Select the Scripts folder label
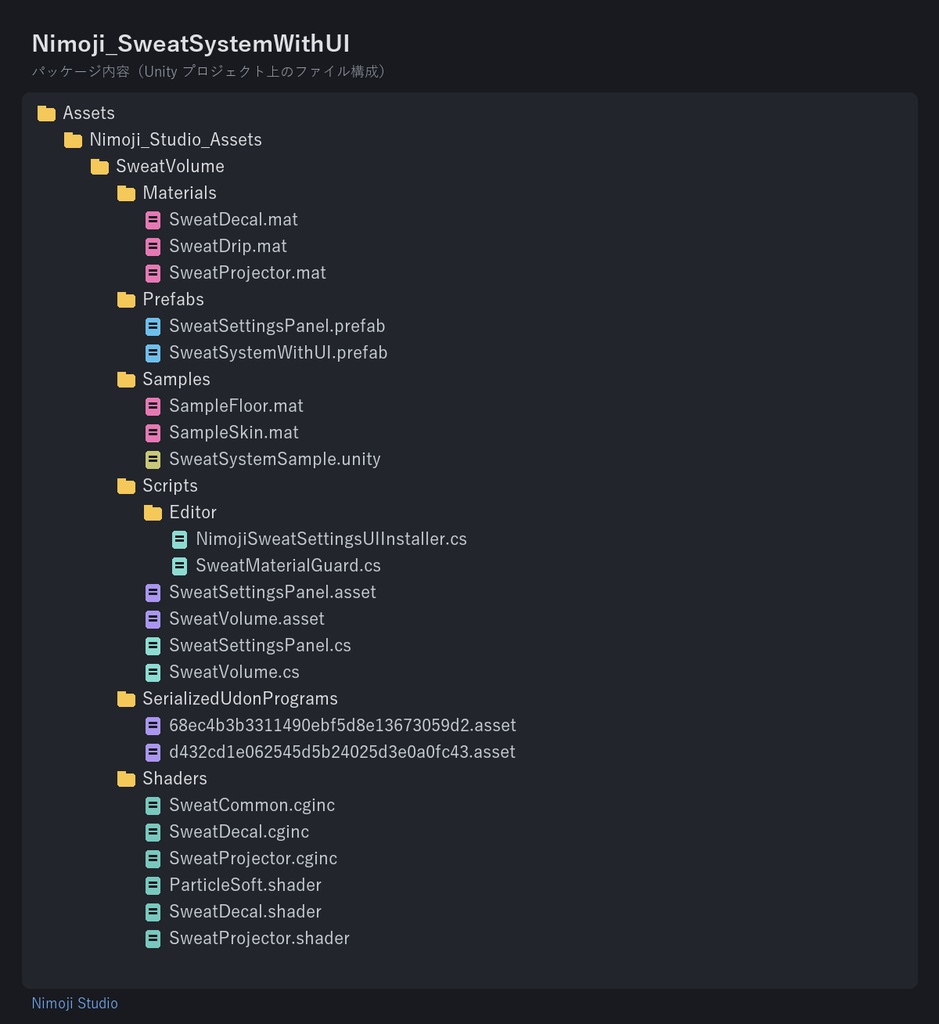Image resolution: width=939 pixels, height=1024 pixels. click(x=170, y=486)
